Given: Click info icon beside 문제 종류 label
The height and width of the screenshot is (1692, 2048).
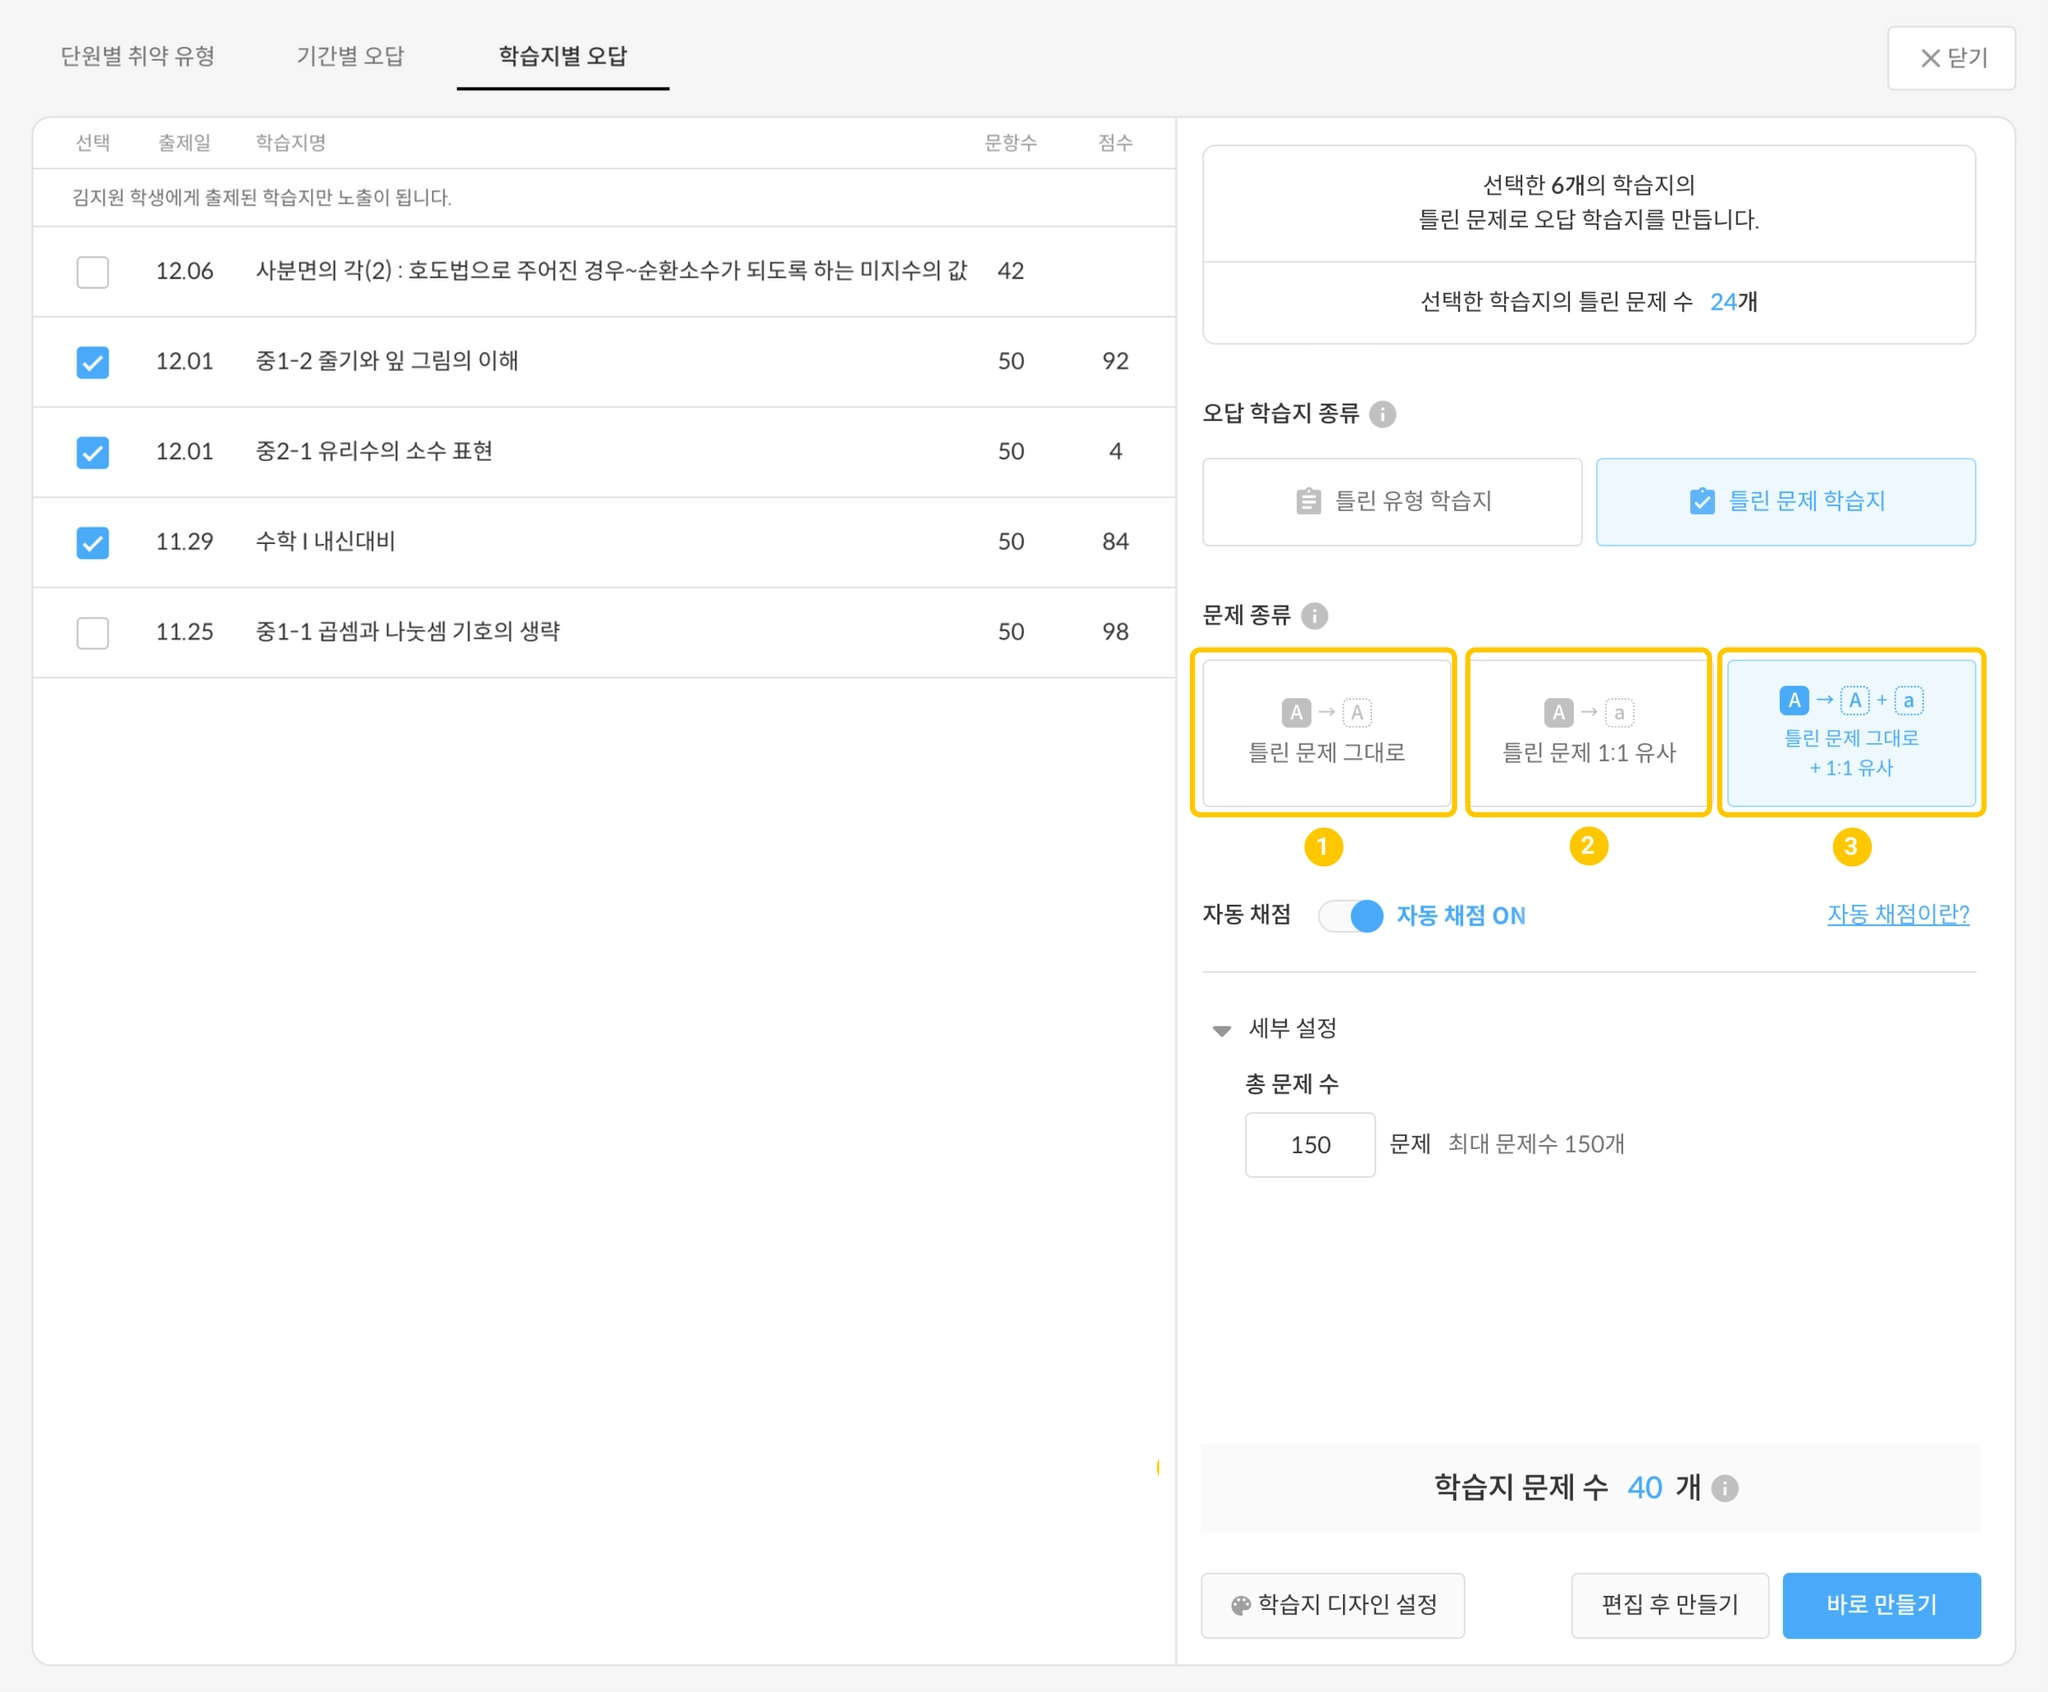Looking at the screenshot, I should pos(1314,616).
